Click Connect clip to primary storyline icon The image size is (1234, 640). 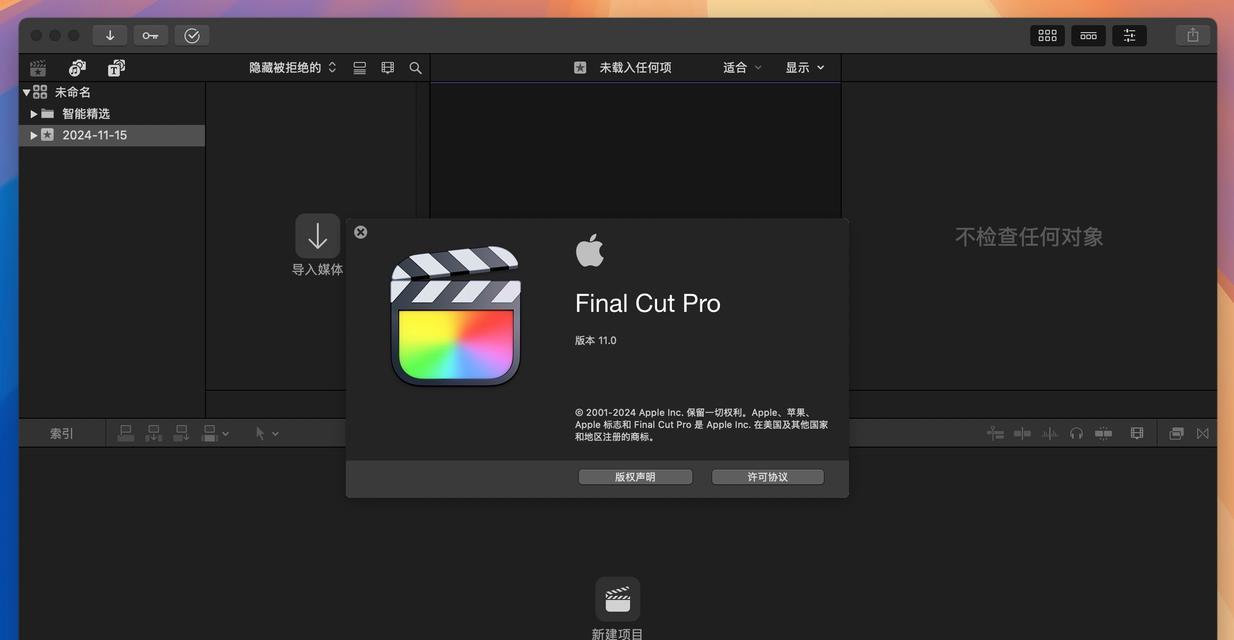click(x=126, y=433)
